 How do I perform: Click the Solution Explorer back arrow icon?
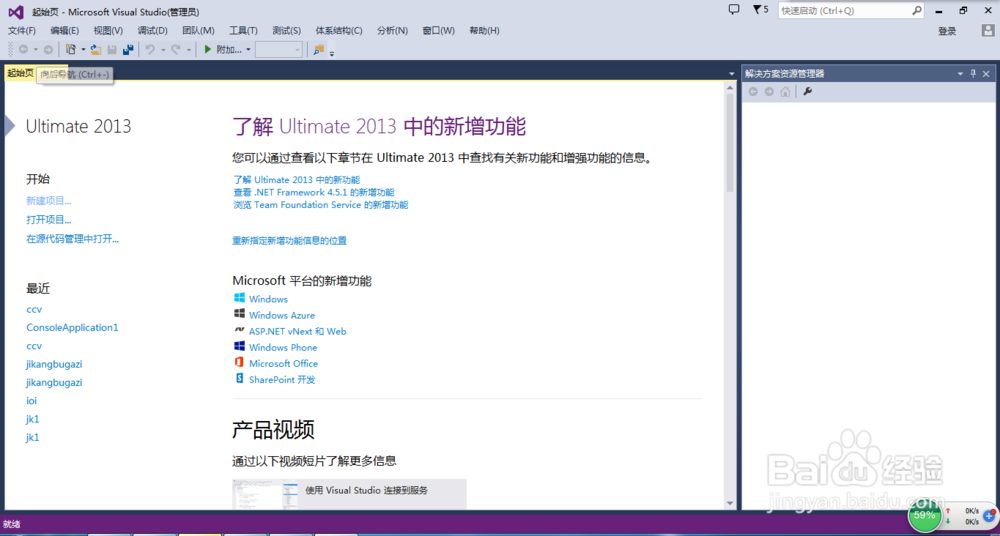coord(753,92)
